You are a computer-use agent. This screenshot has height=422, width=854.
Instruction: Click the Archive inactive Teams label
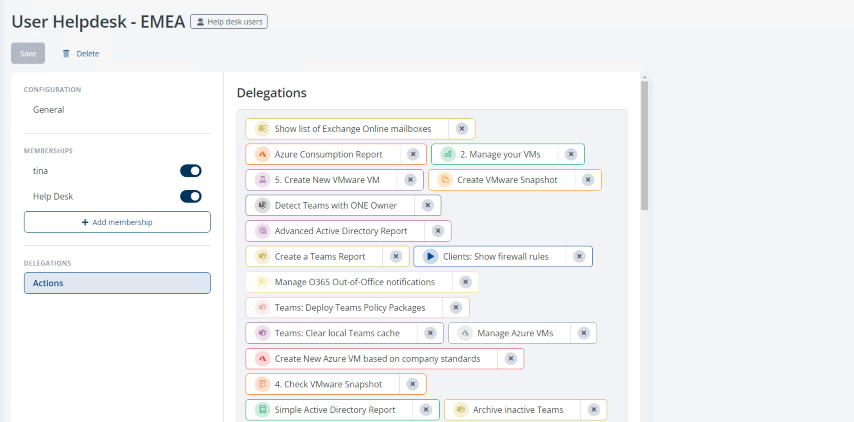[x=518, y=410]
